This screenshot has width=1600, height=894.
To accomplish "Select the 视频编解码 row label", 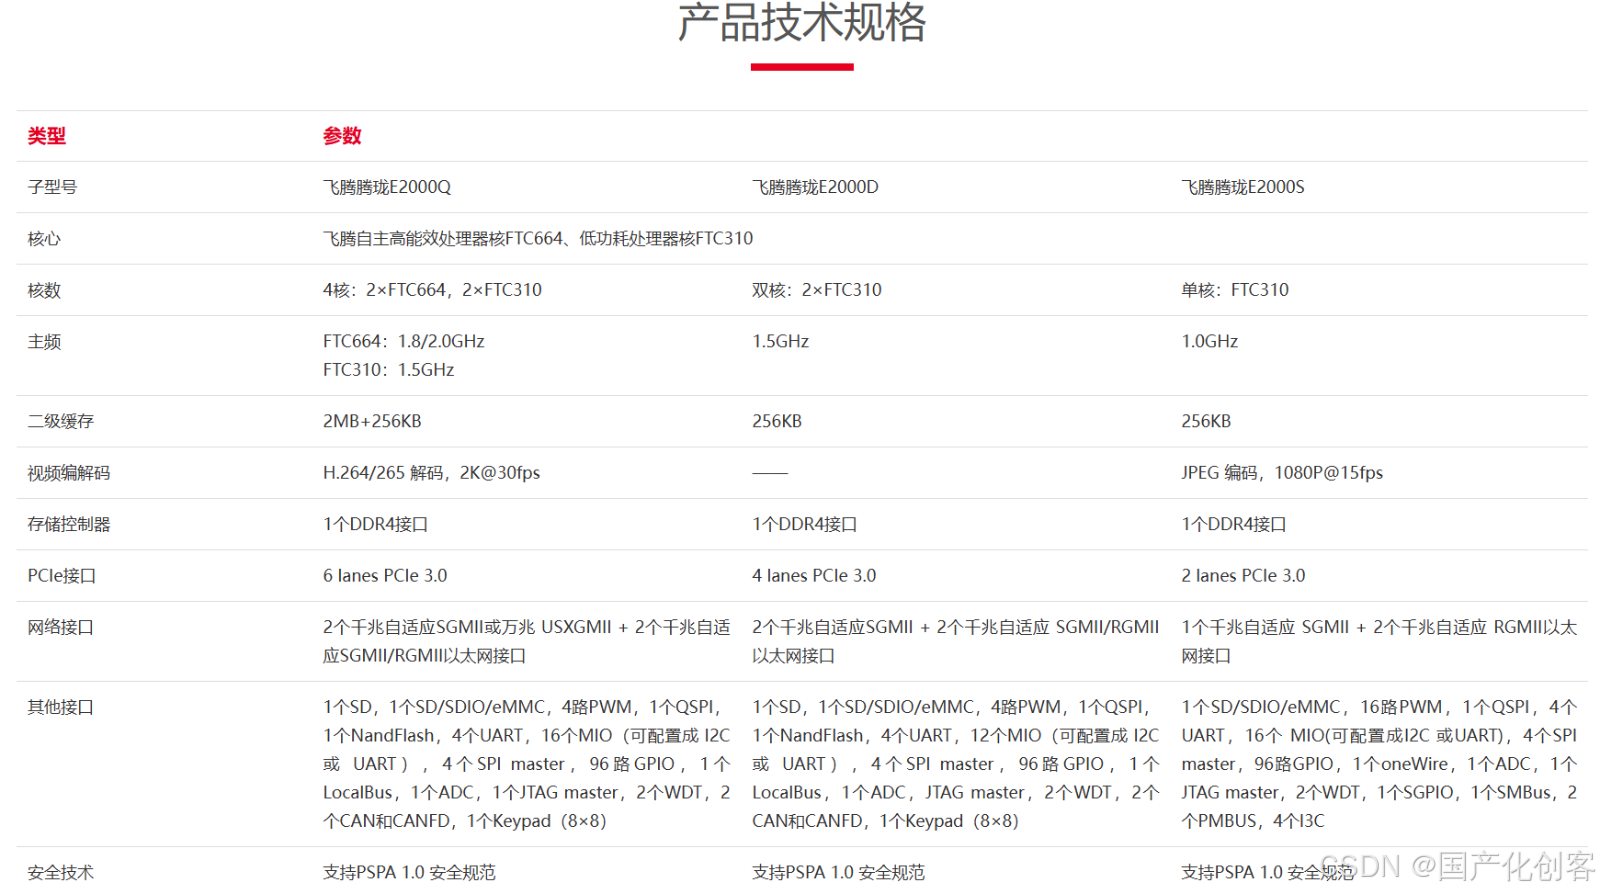I will point(69,473).
